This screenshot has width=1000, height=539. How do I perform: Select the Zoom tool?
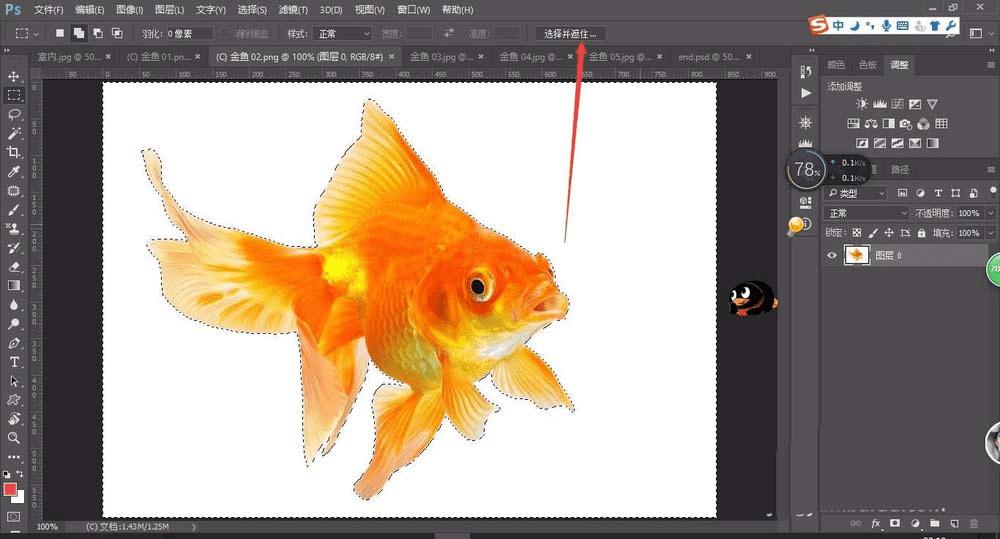(x=13, y=438)
